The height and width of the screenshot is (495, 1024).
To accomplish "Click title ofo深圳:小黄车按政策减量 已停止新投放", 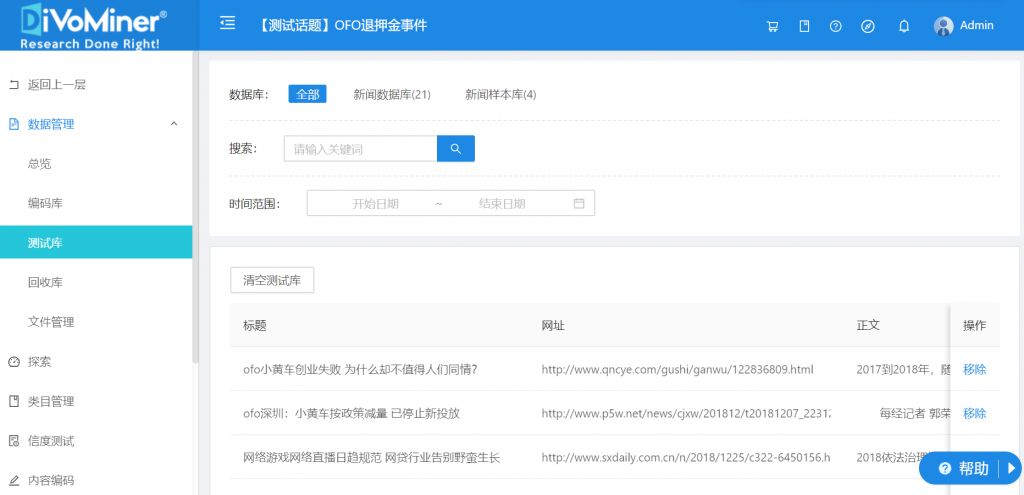I will pos(351,413).
